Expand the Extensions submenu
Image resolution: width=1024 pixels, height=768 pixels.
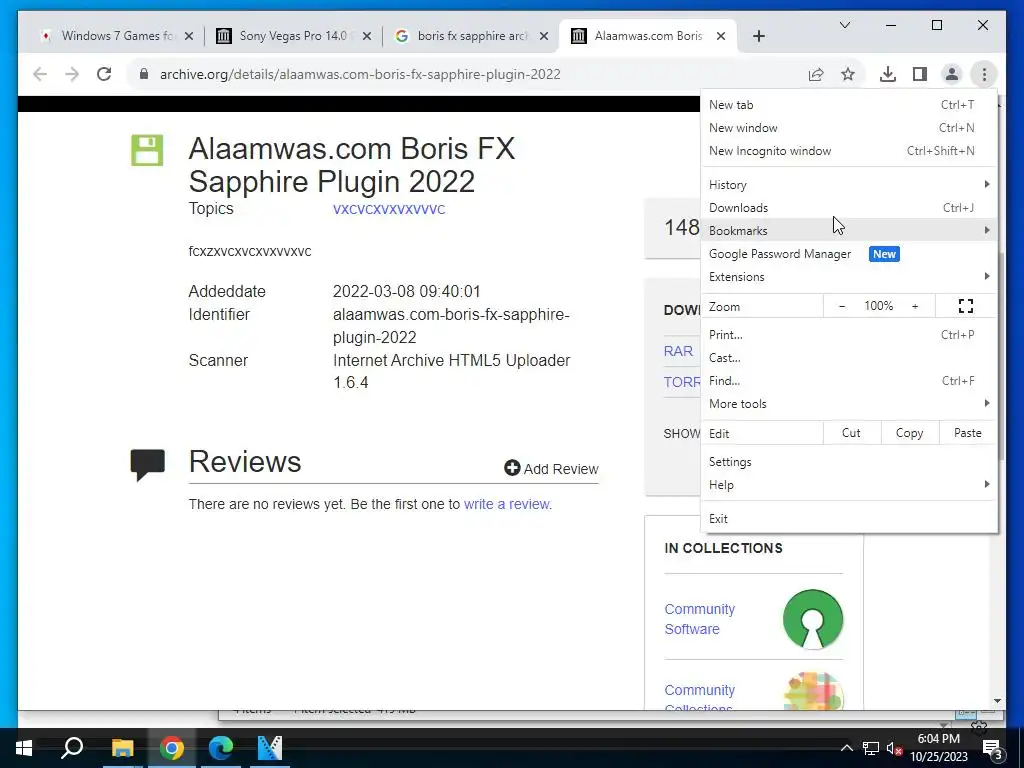[x=849, y=276]
